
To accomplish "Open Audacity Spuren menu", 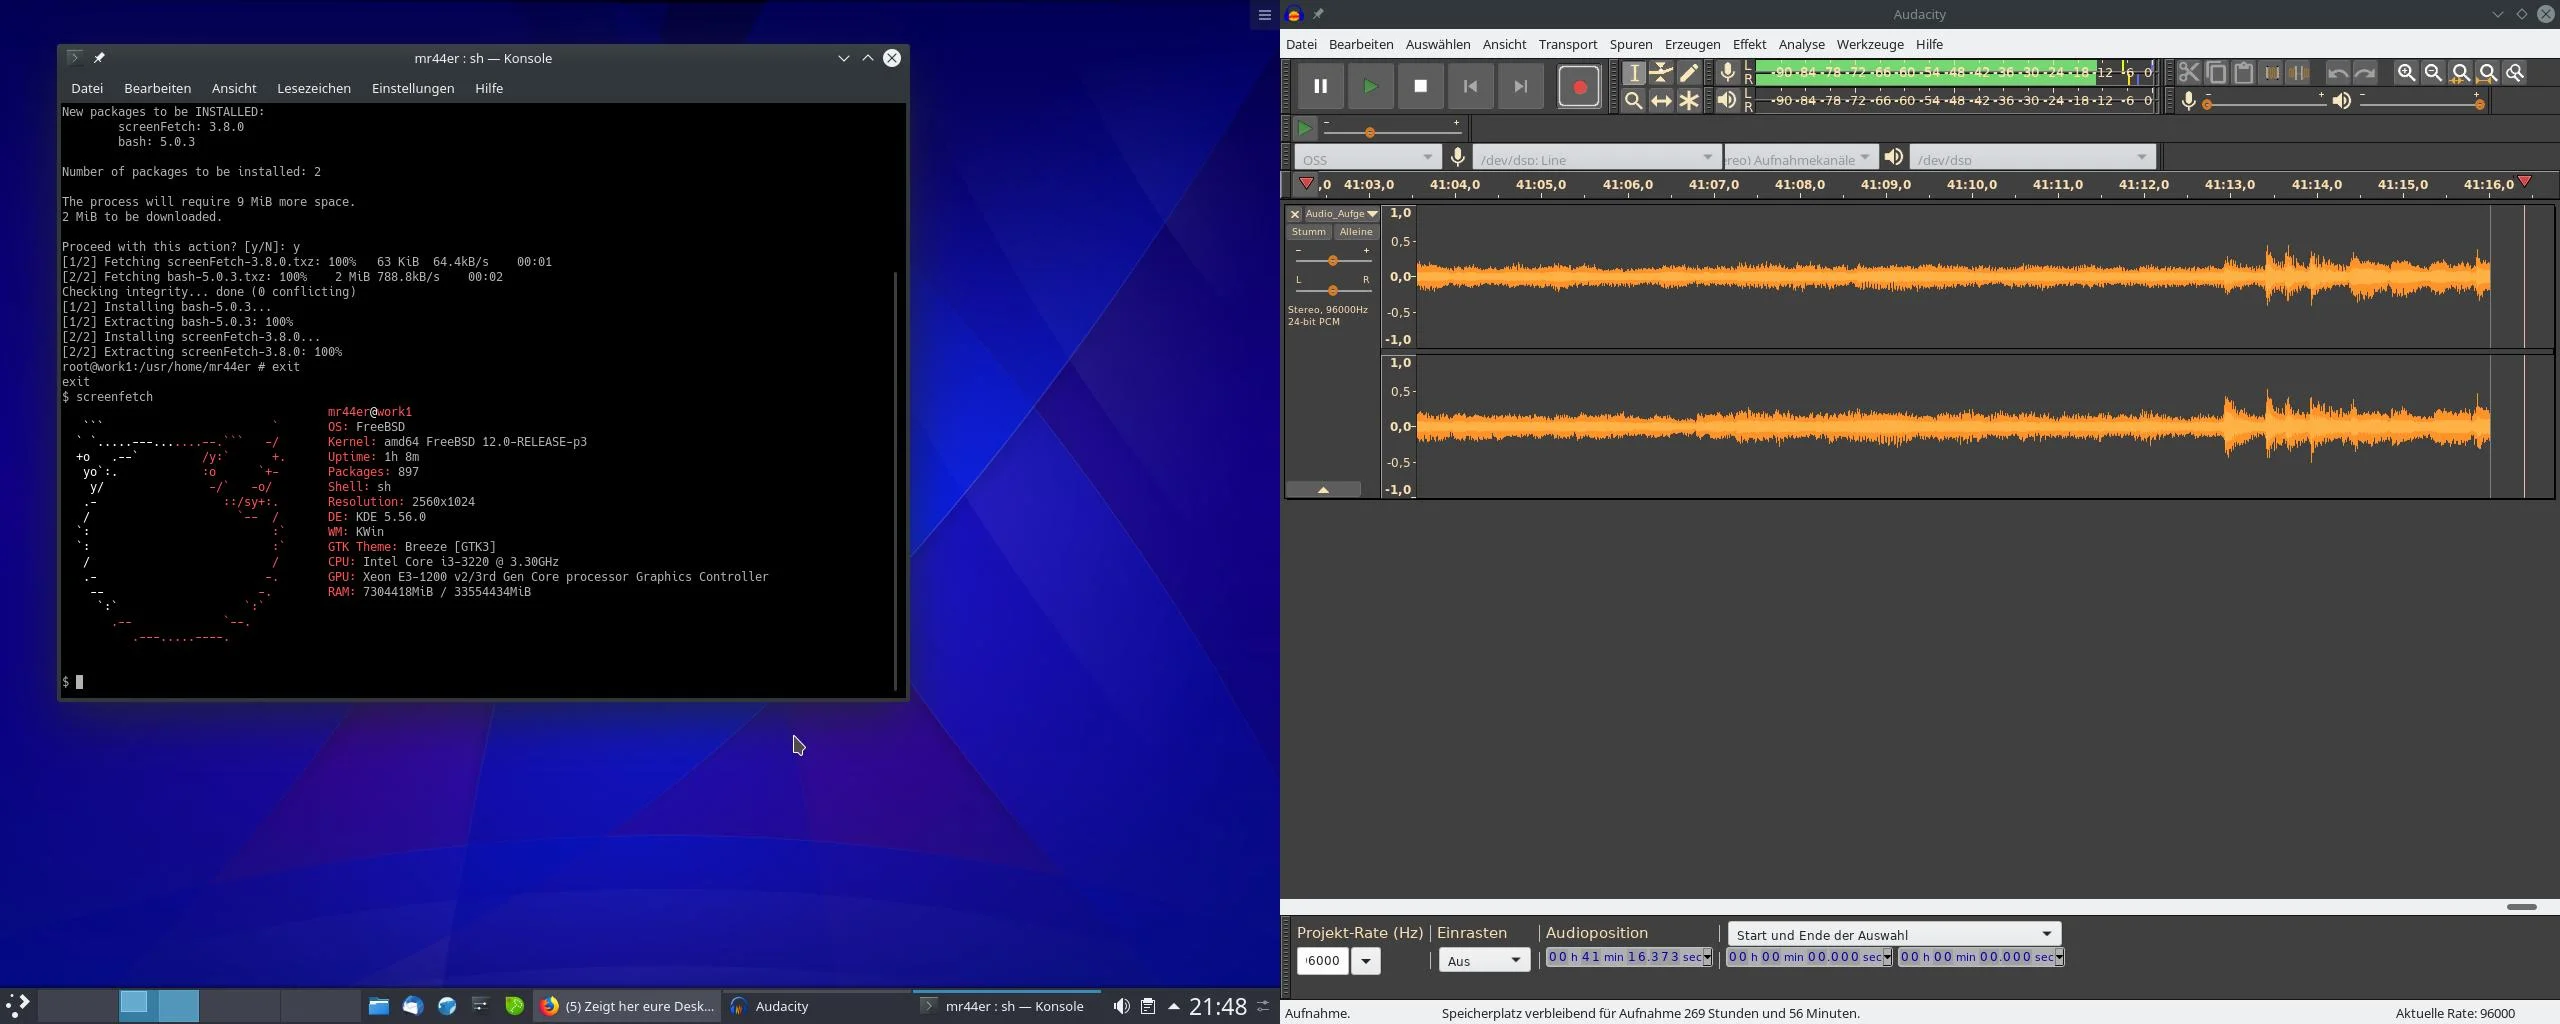I will point(1630,45).
